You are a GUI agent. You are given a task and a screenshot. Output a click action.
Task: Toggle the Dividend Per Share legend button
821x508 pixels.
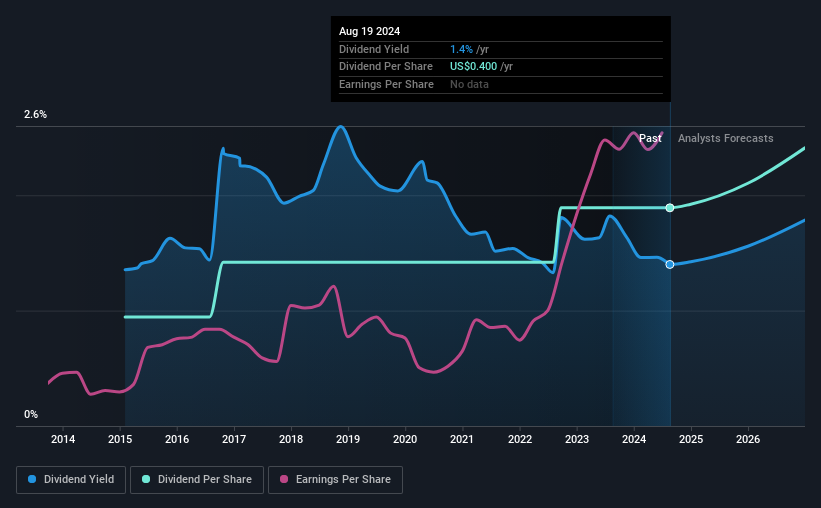(197, 480)
